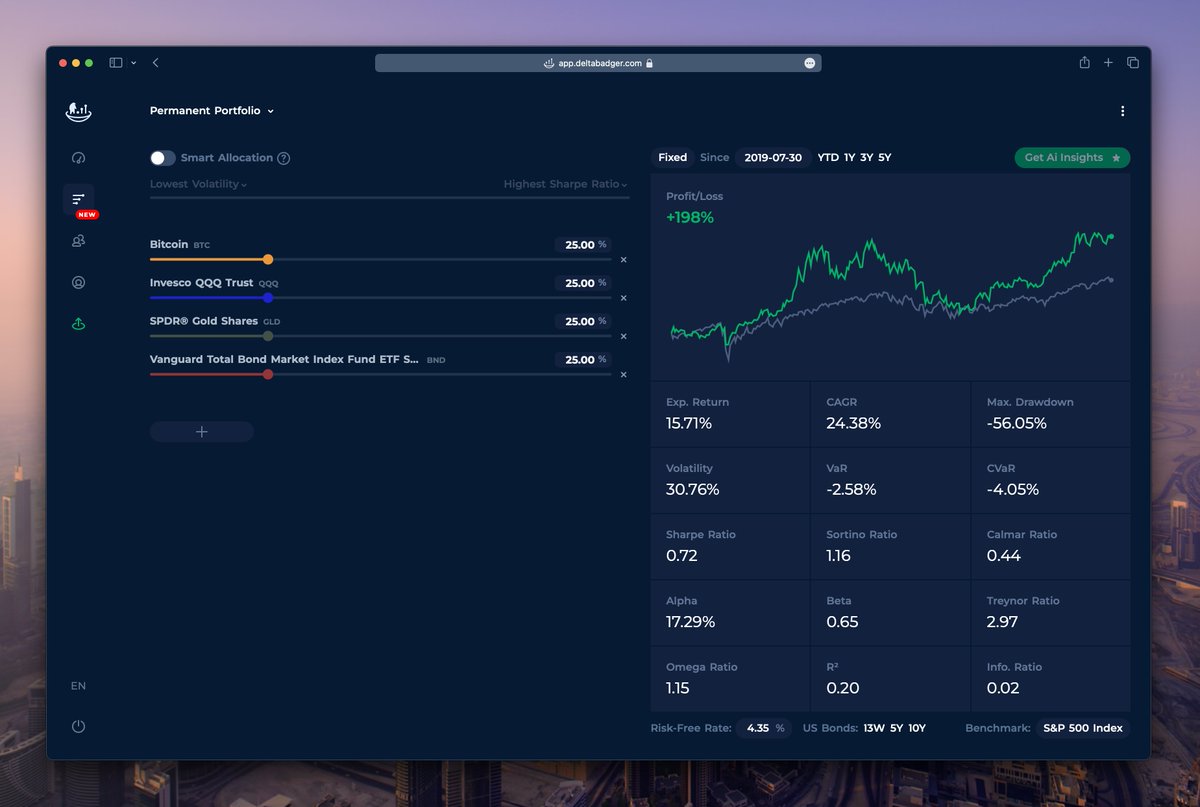Open the dashboard gauge icon in sidebar

click(x=78, y=158)
